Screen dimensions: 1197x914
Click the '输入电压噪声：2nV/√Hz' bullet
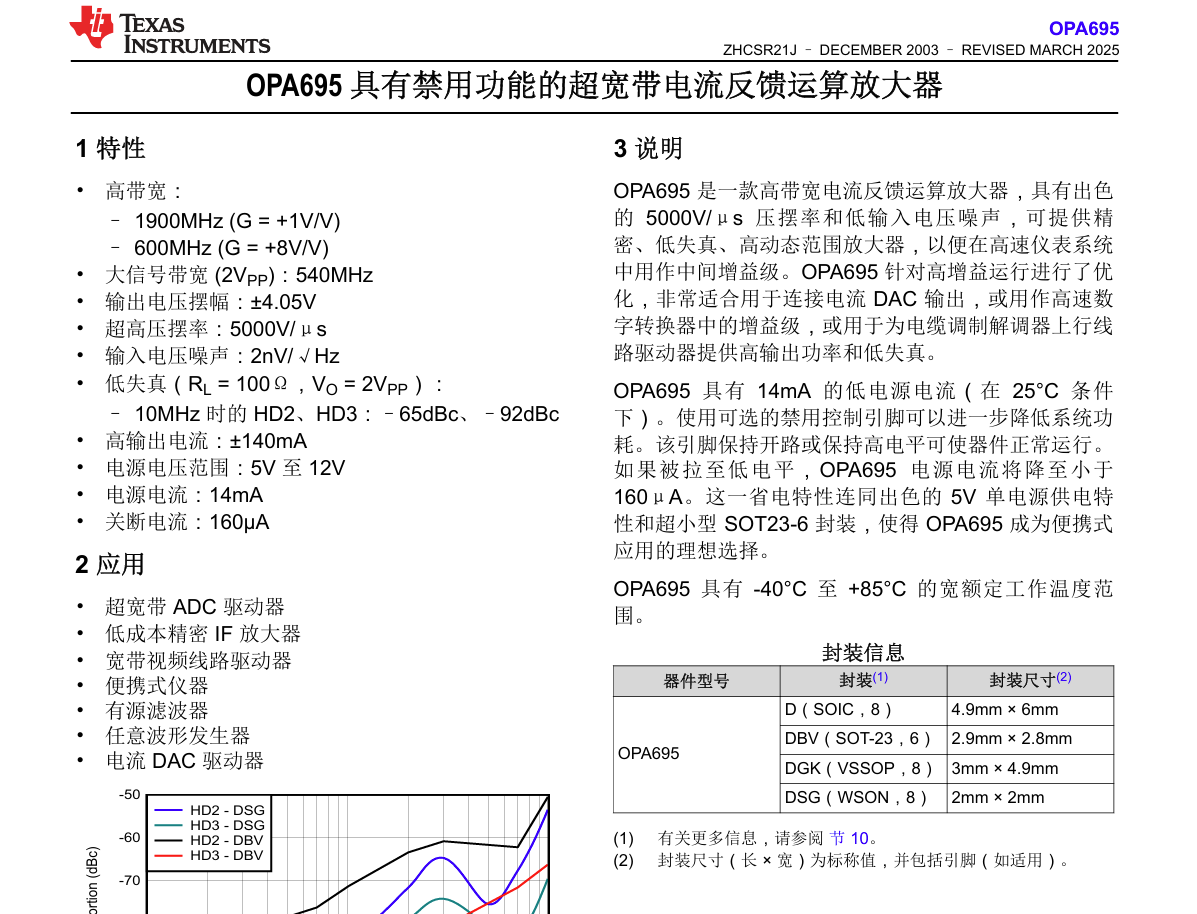[222, 356]
